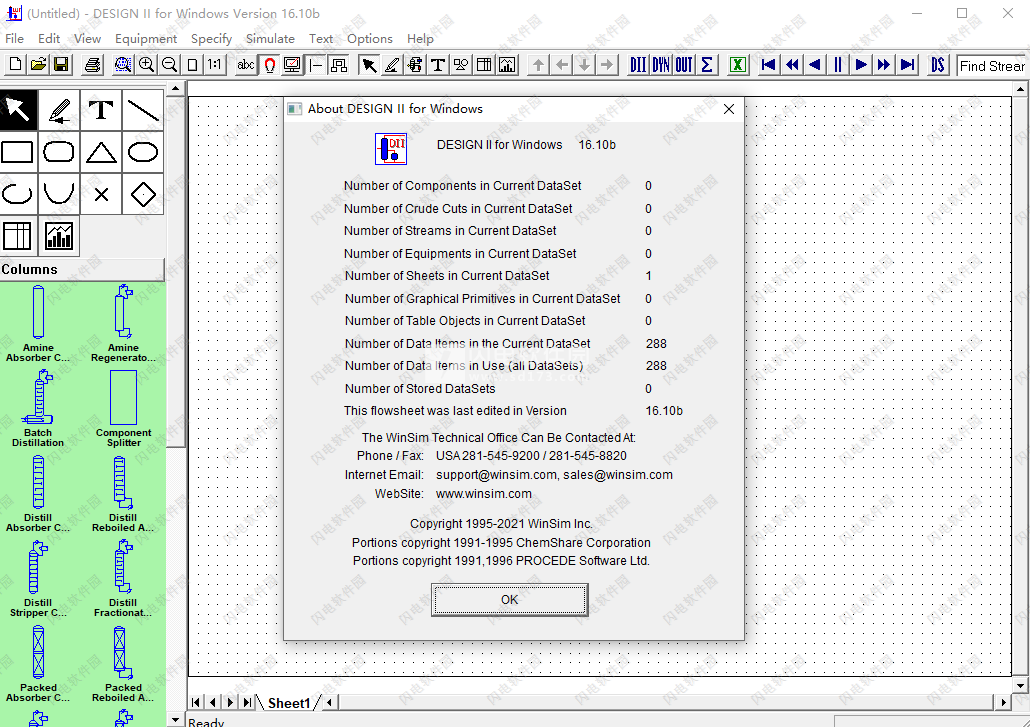
Task: Choose the rounded rectangle shape tool
Action: pos(59,152)
